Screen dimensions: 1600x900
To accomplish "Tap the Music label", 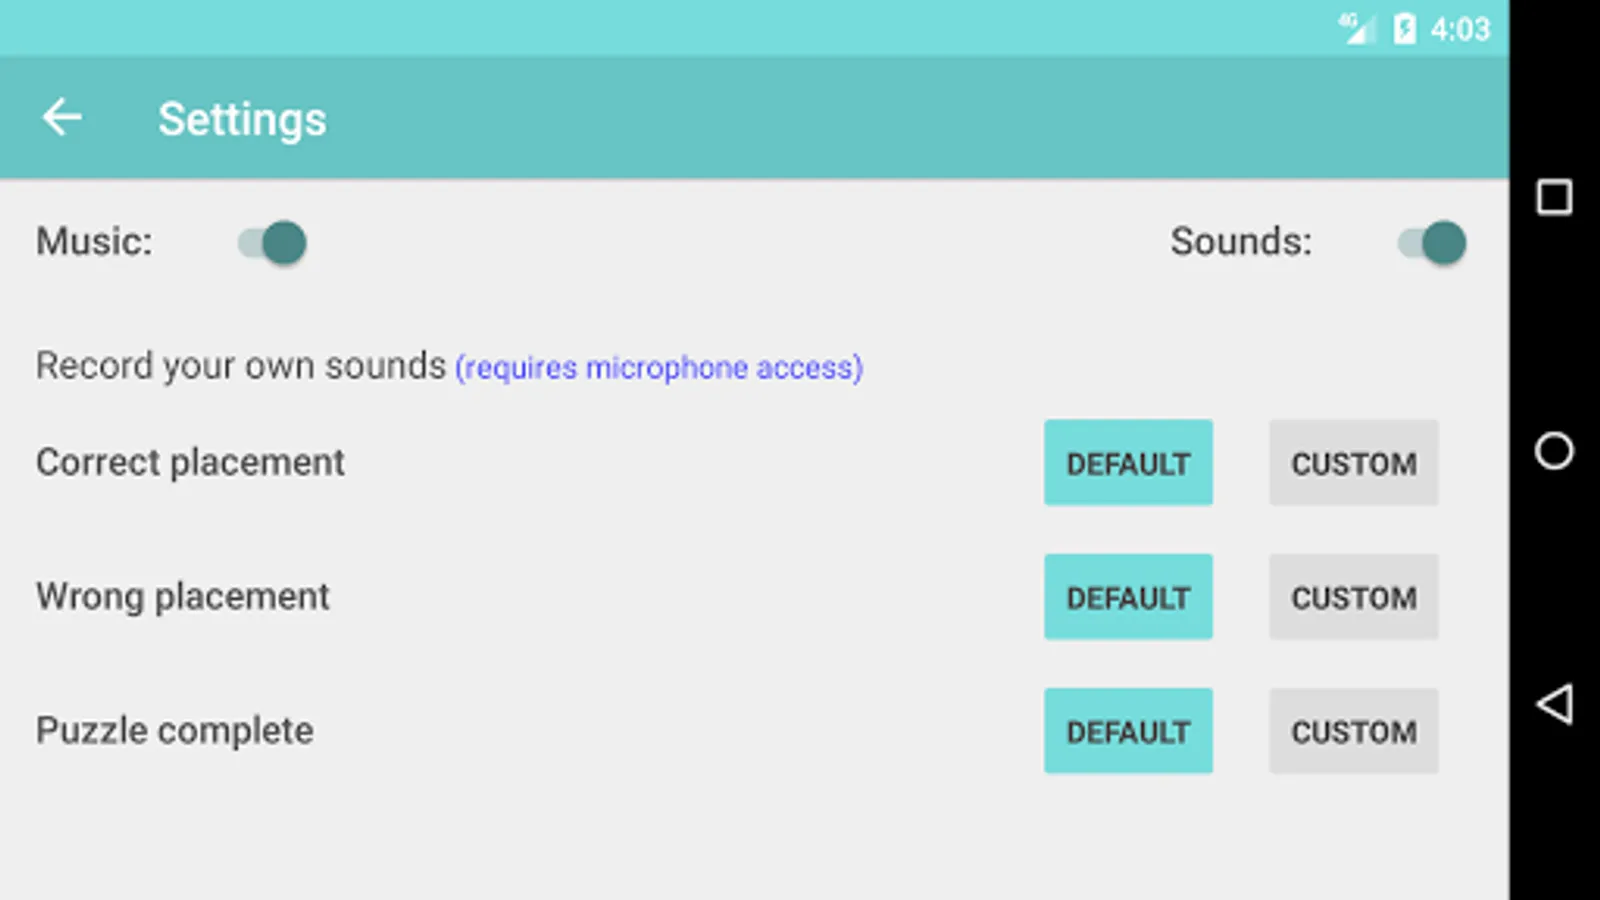I will coord(94,242).
